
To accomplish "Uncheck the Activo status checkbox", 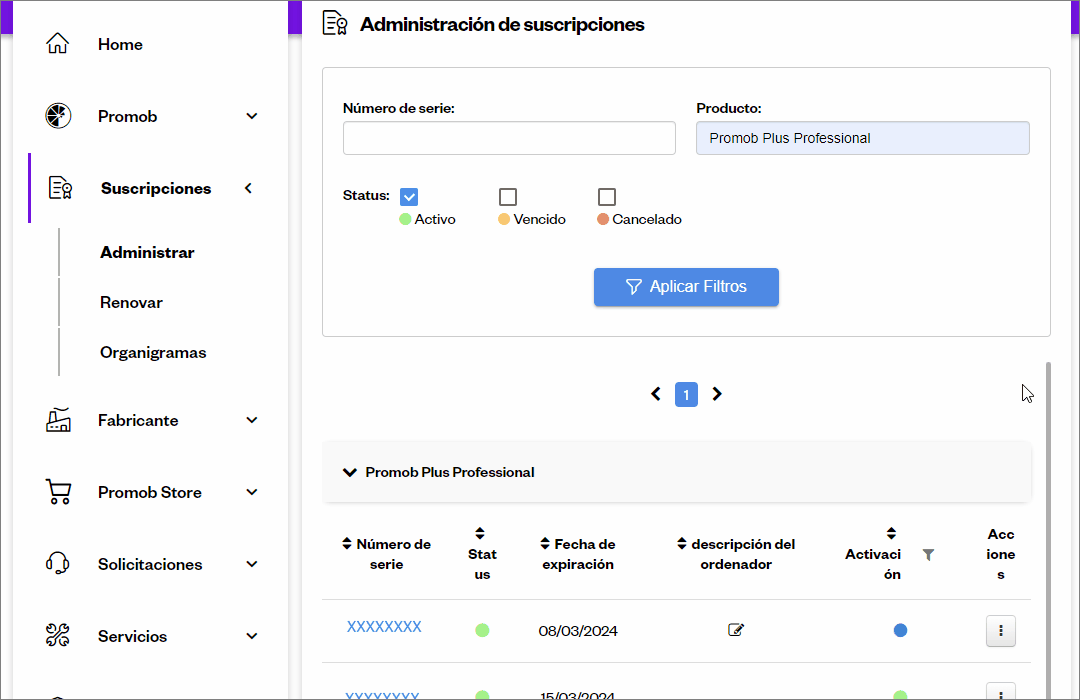I will (x=409, y=197).
